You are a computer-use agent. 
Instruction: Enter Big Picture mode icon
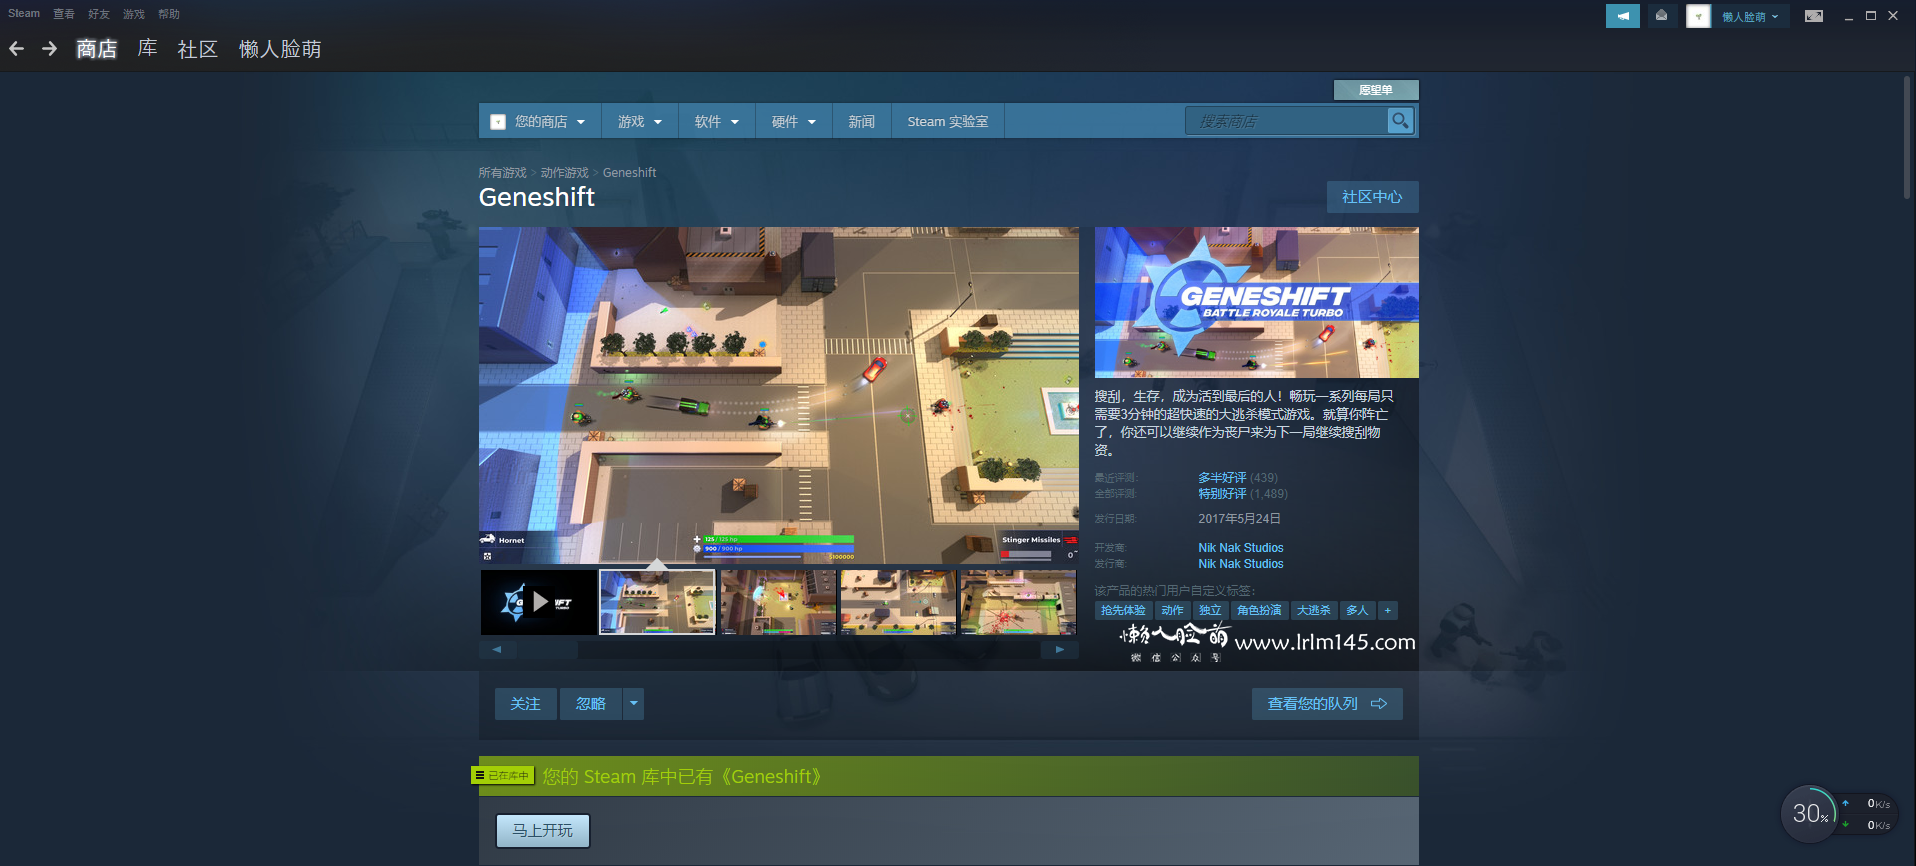(1813, 16)
